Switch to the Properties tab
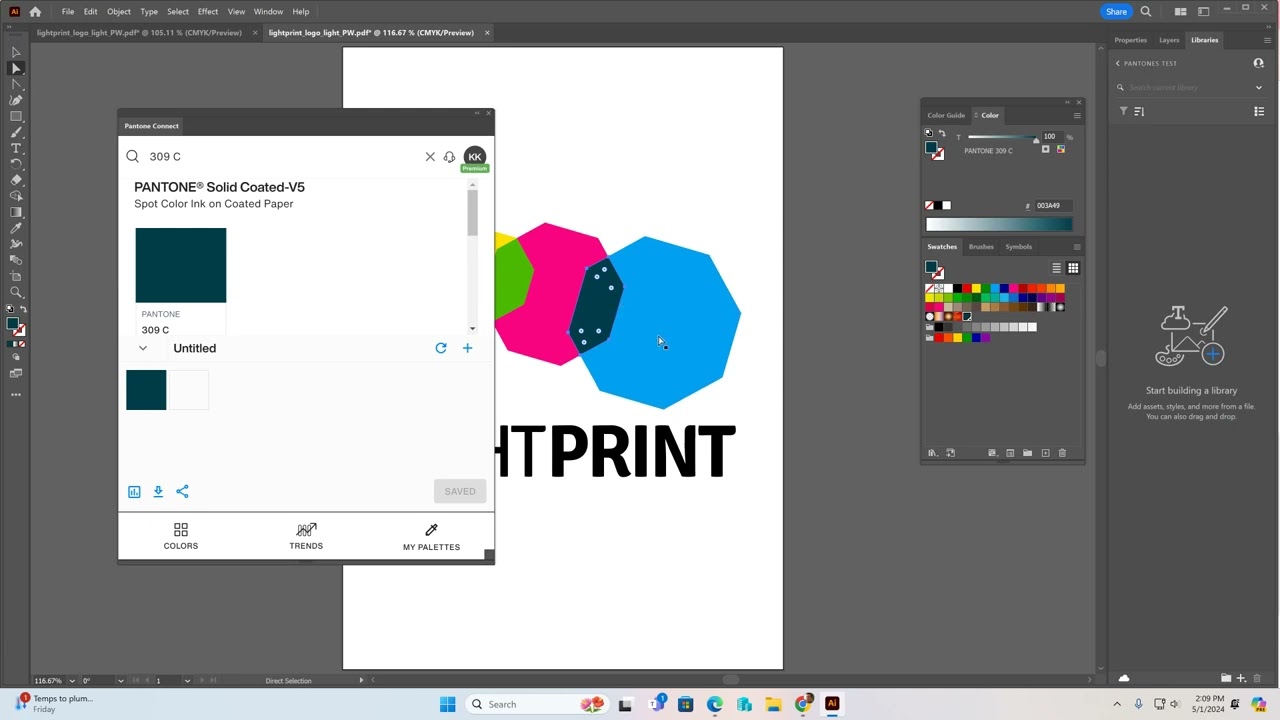This screenshot has height=720, width=1280. tap(1131, 40)
